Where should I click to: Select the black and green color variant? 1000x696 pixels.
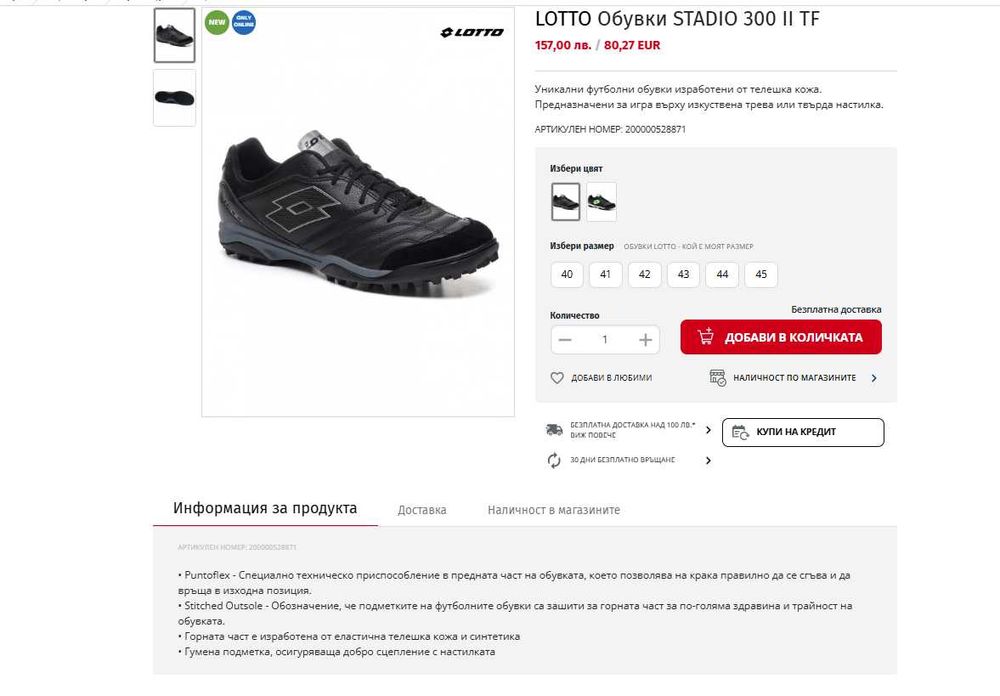click(x=601, y=202)
